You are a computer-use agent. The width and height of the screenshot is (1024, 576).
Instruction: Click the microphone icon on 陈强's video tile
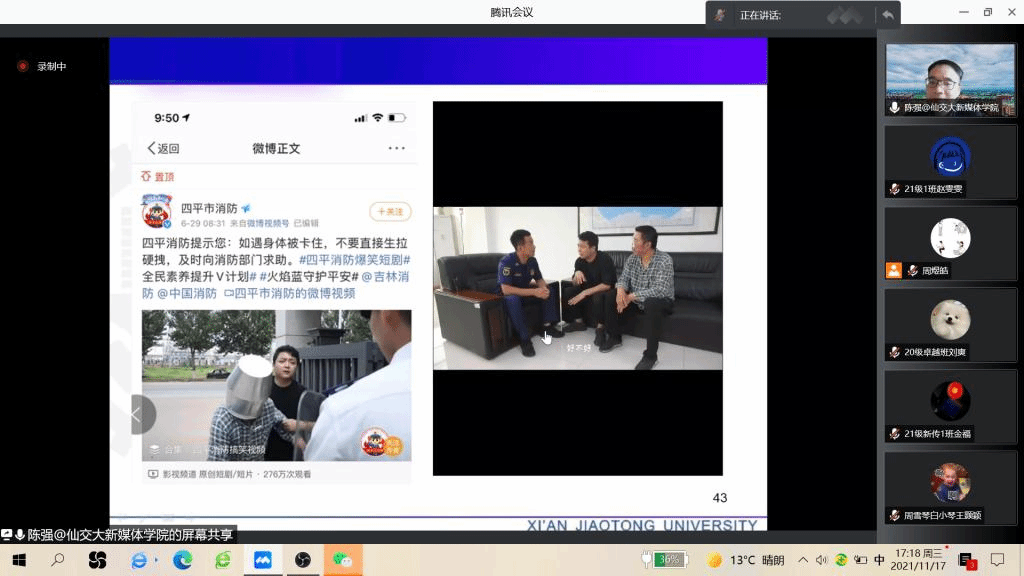pos(894,107)
